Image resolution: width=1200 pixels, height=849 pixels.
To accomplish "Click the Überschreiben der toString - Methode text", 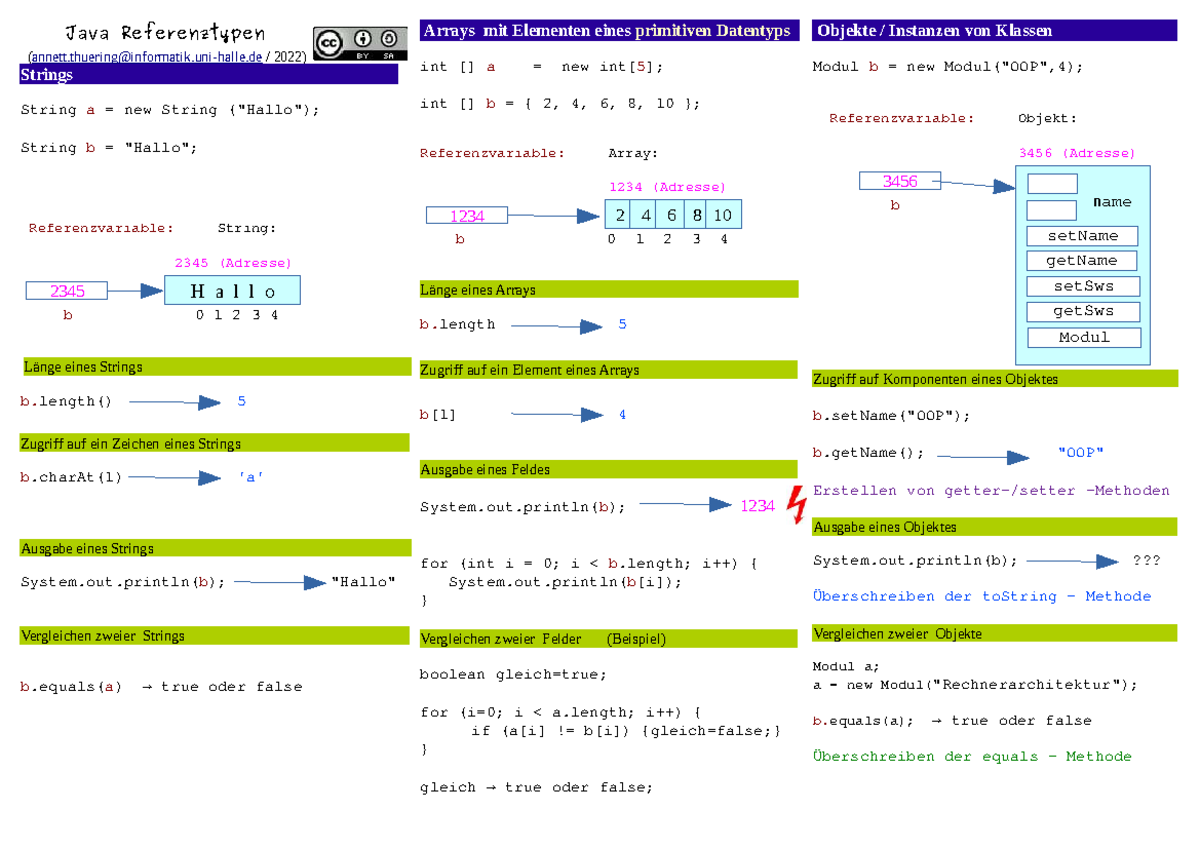I will (x=982, y=596).
